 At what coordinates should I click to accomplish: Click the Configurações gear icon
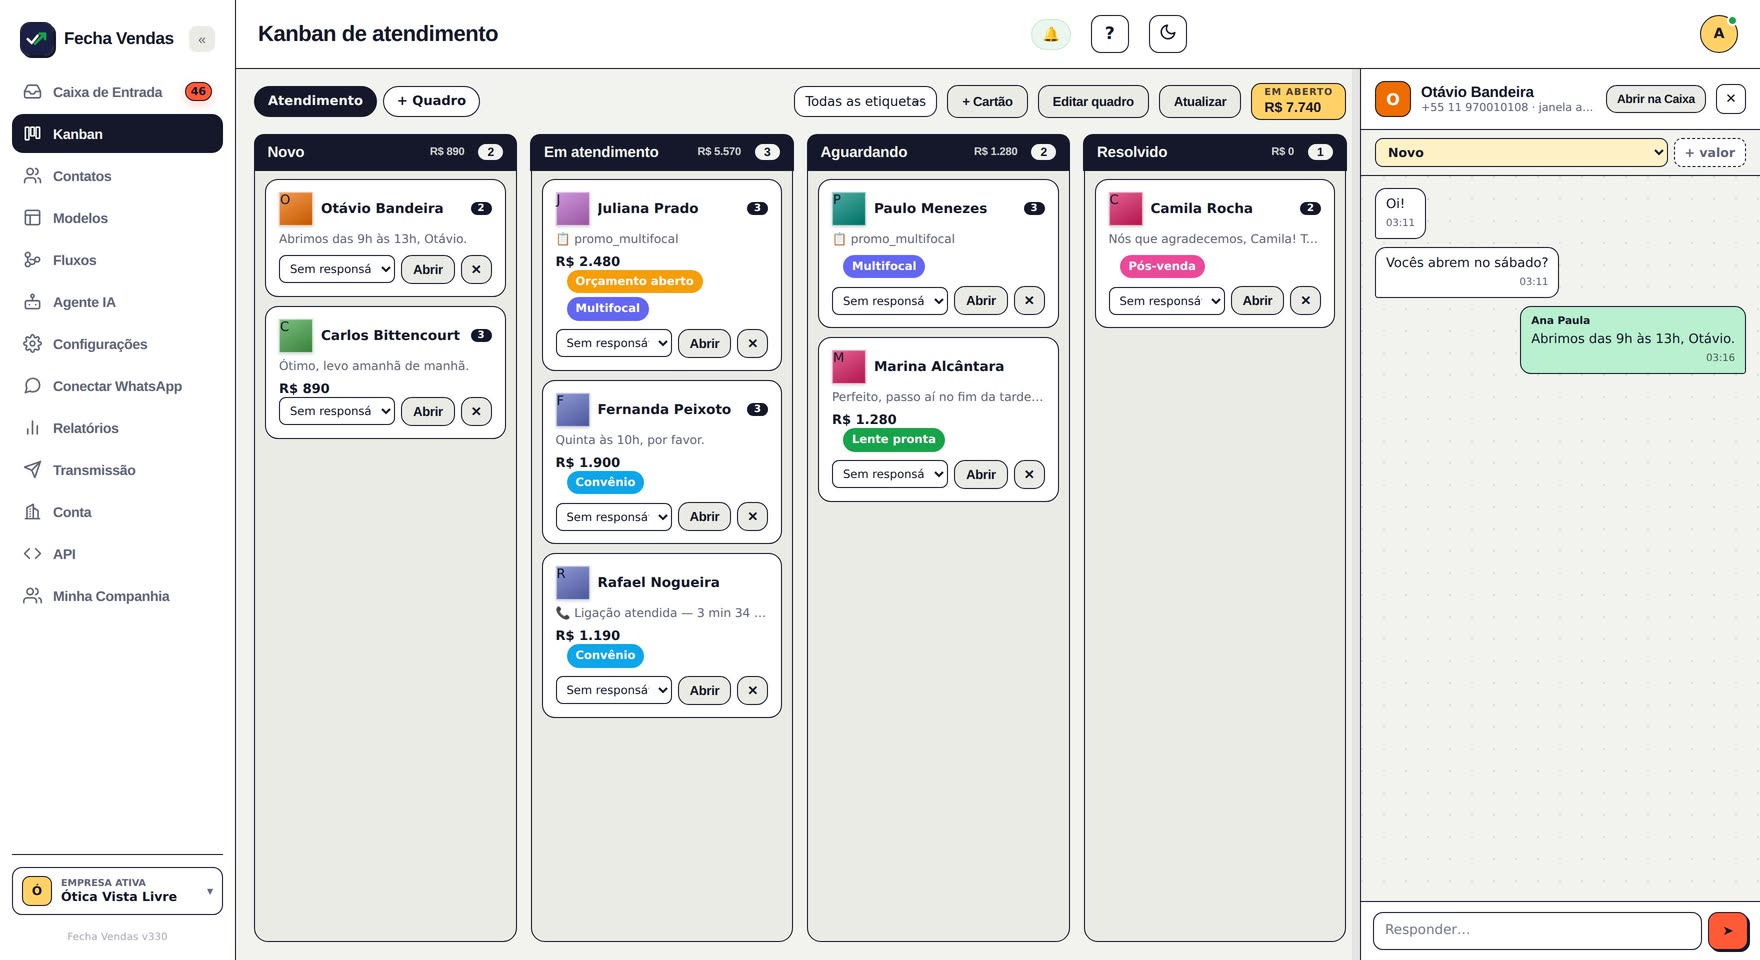click(x=33, y=344)
